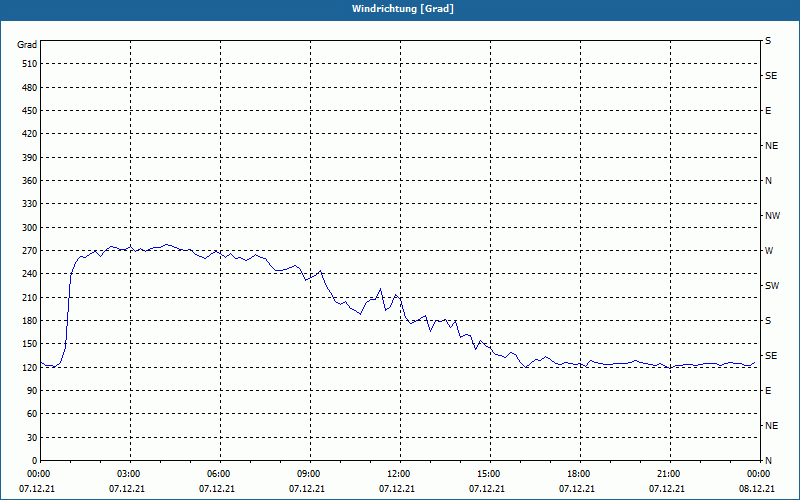This screenshot has width=800, height=500.
Task: Click the 00:00 label at the chart start
Action: coord(39,474)
